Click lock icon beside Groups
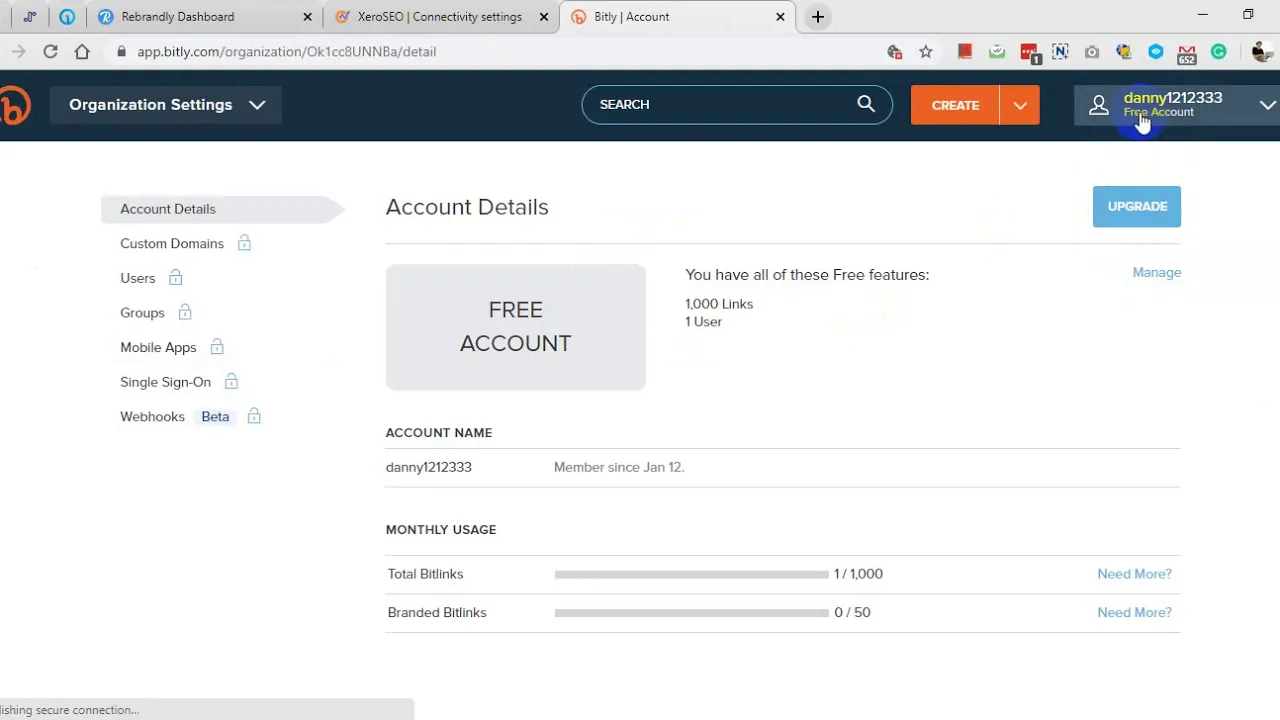Viewport: 1280px width, 720px height. pyautogui.click(x=185, y=312)
